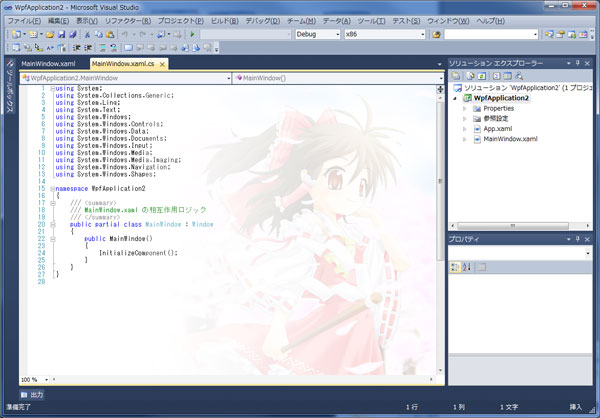Click View Code icon in Solution Explorer
The width and height of the screenshot is (600, 418).
coord(496,76)
